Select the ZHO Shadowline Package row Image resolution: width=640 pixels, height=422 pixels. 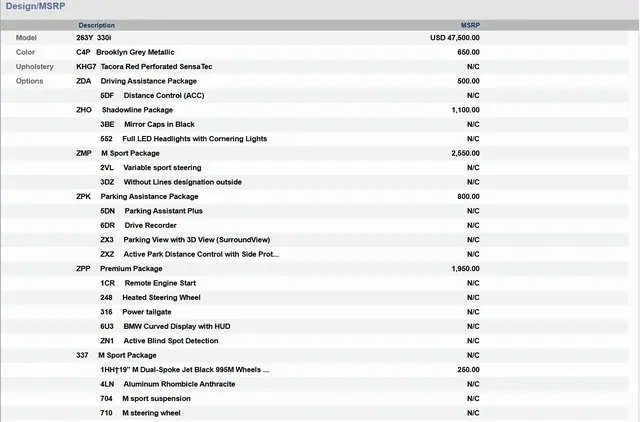tap(137, 110)
